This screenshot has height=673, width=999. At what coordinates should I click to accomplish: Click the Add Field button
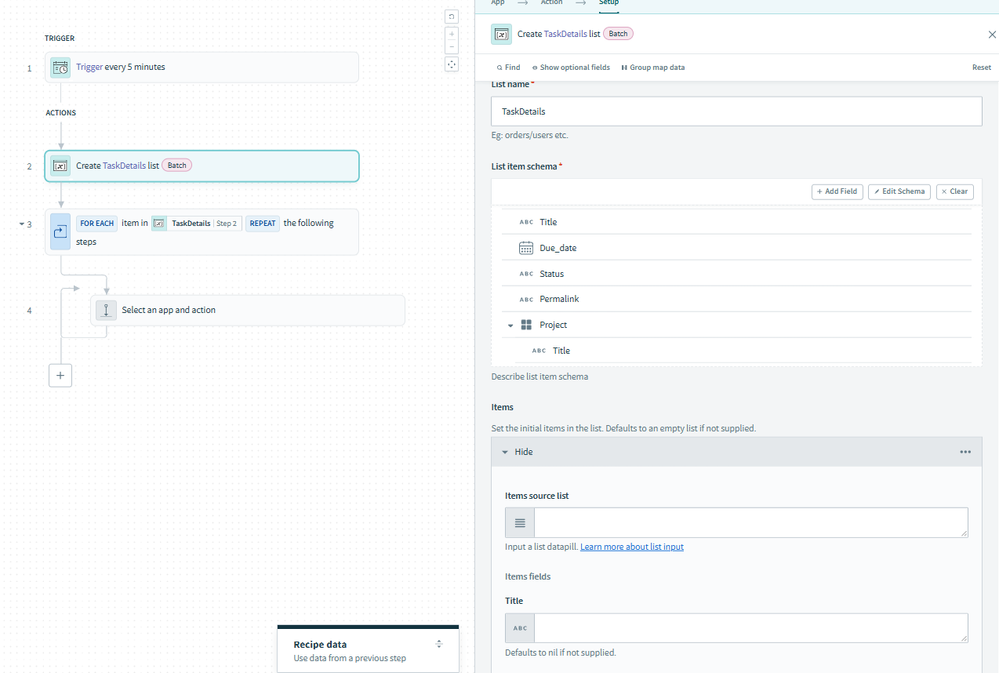(837, 191)
